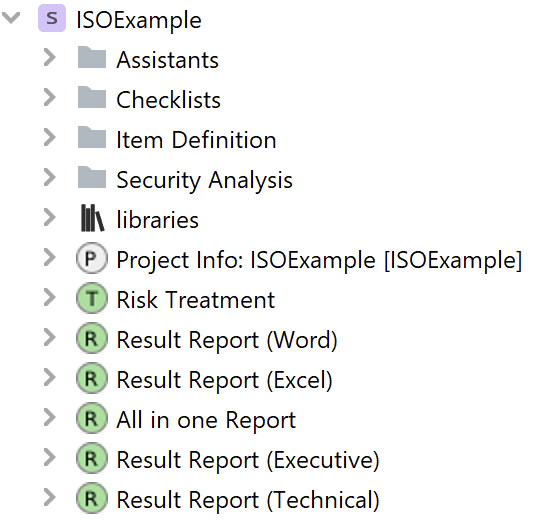Expand the Item Definition folder
The width and height of the screenshot is (534, 526).
[x=50, y=138]
